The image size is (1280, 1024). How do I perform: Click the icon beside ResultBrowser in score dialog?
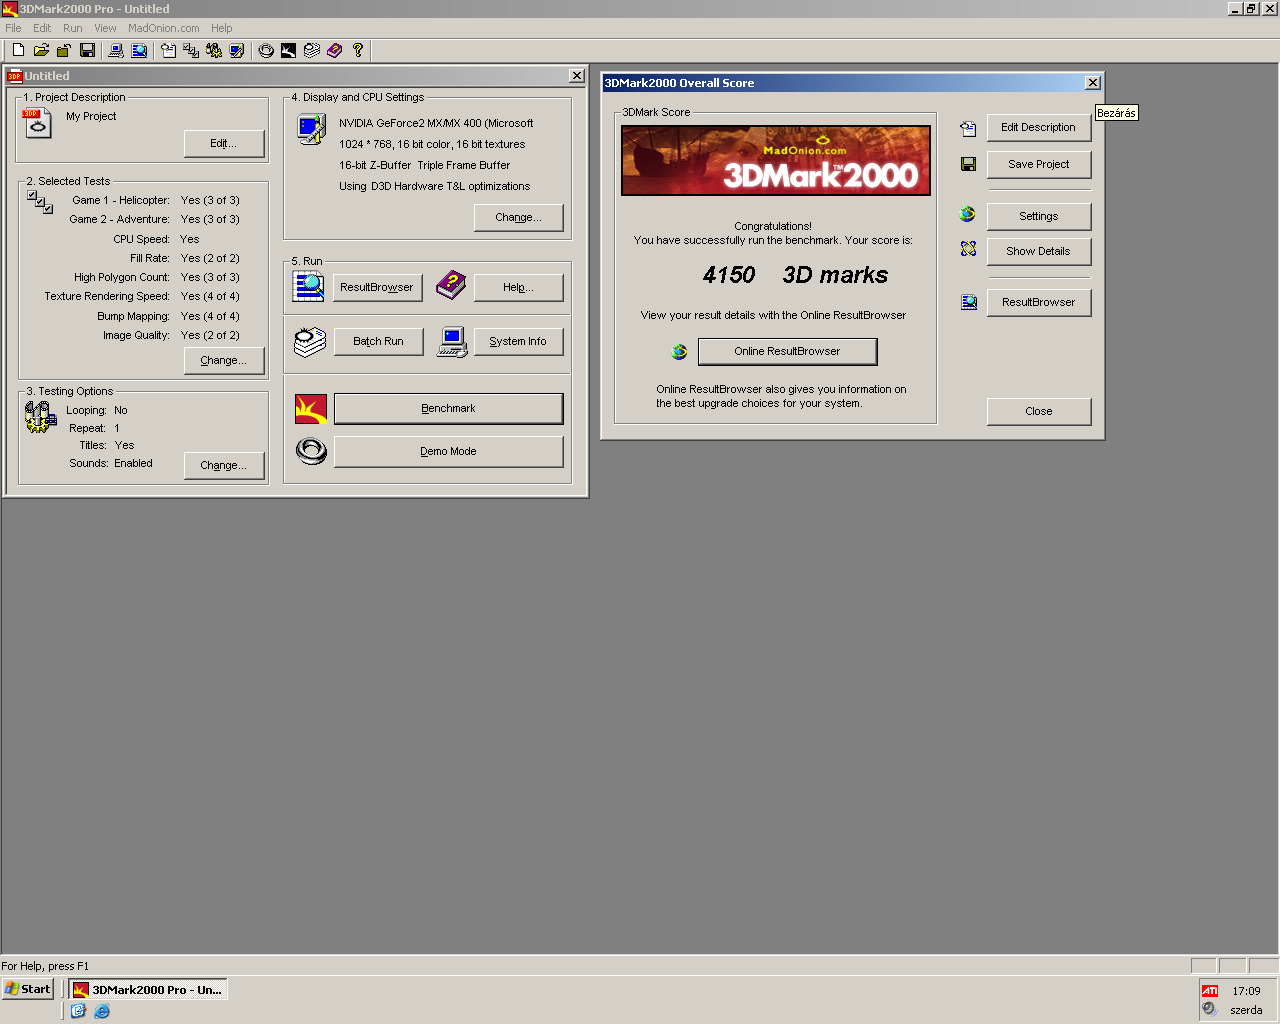click(968, 302)
